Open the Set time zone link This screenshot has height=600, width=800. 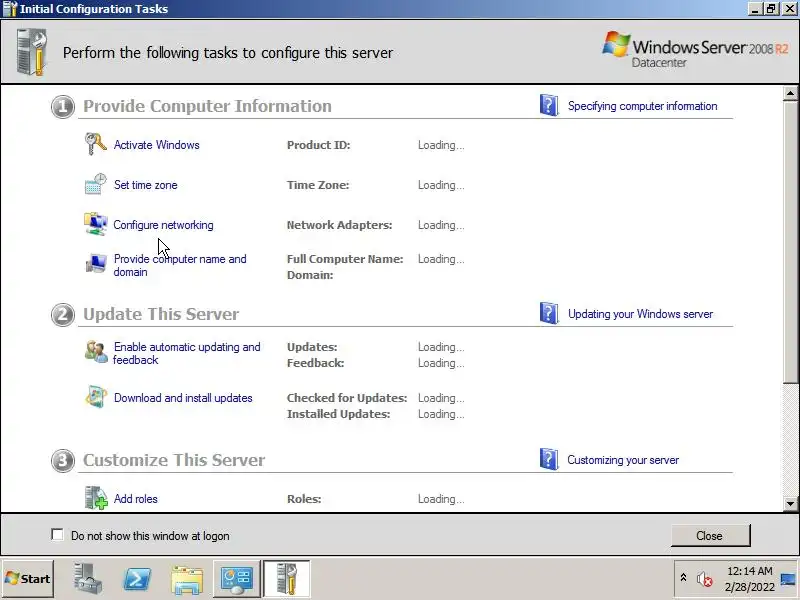click(145, 185)
